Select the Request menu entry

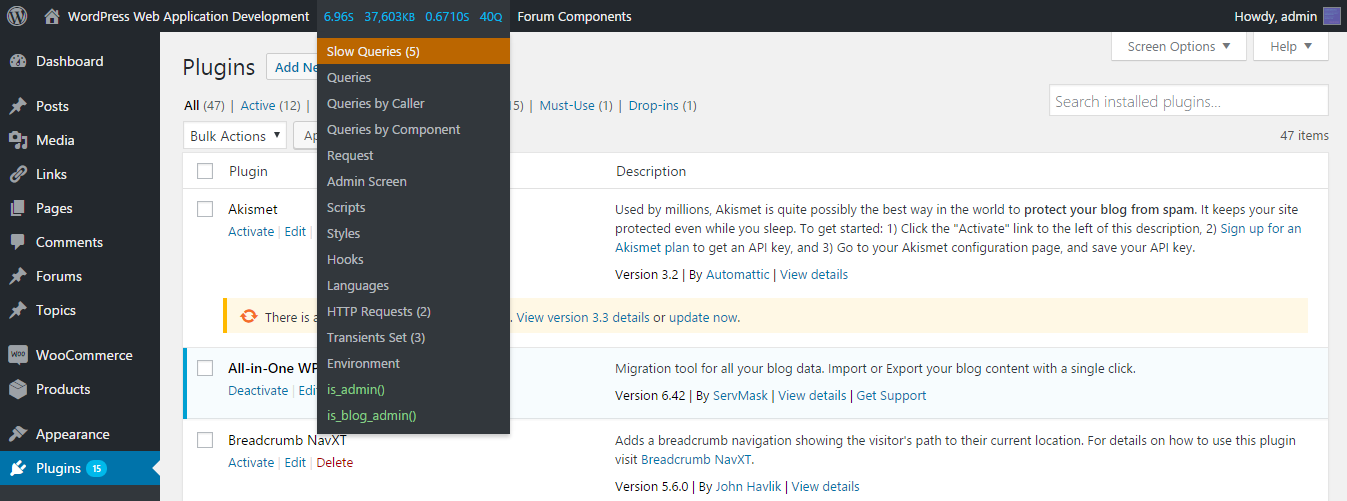[414, 155]
